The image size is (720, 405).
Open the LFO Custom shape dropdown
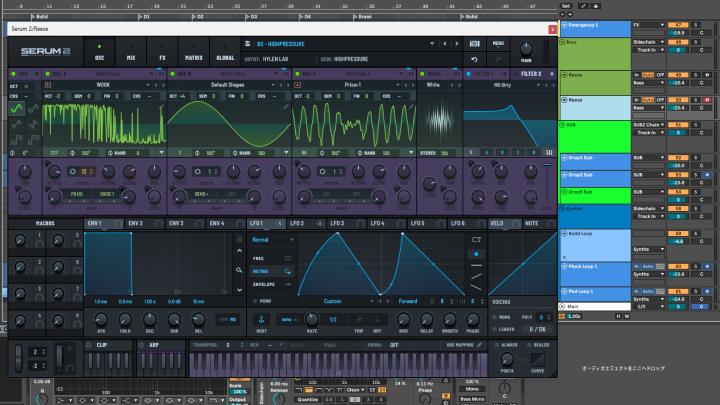(372, 301)
